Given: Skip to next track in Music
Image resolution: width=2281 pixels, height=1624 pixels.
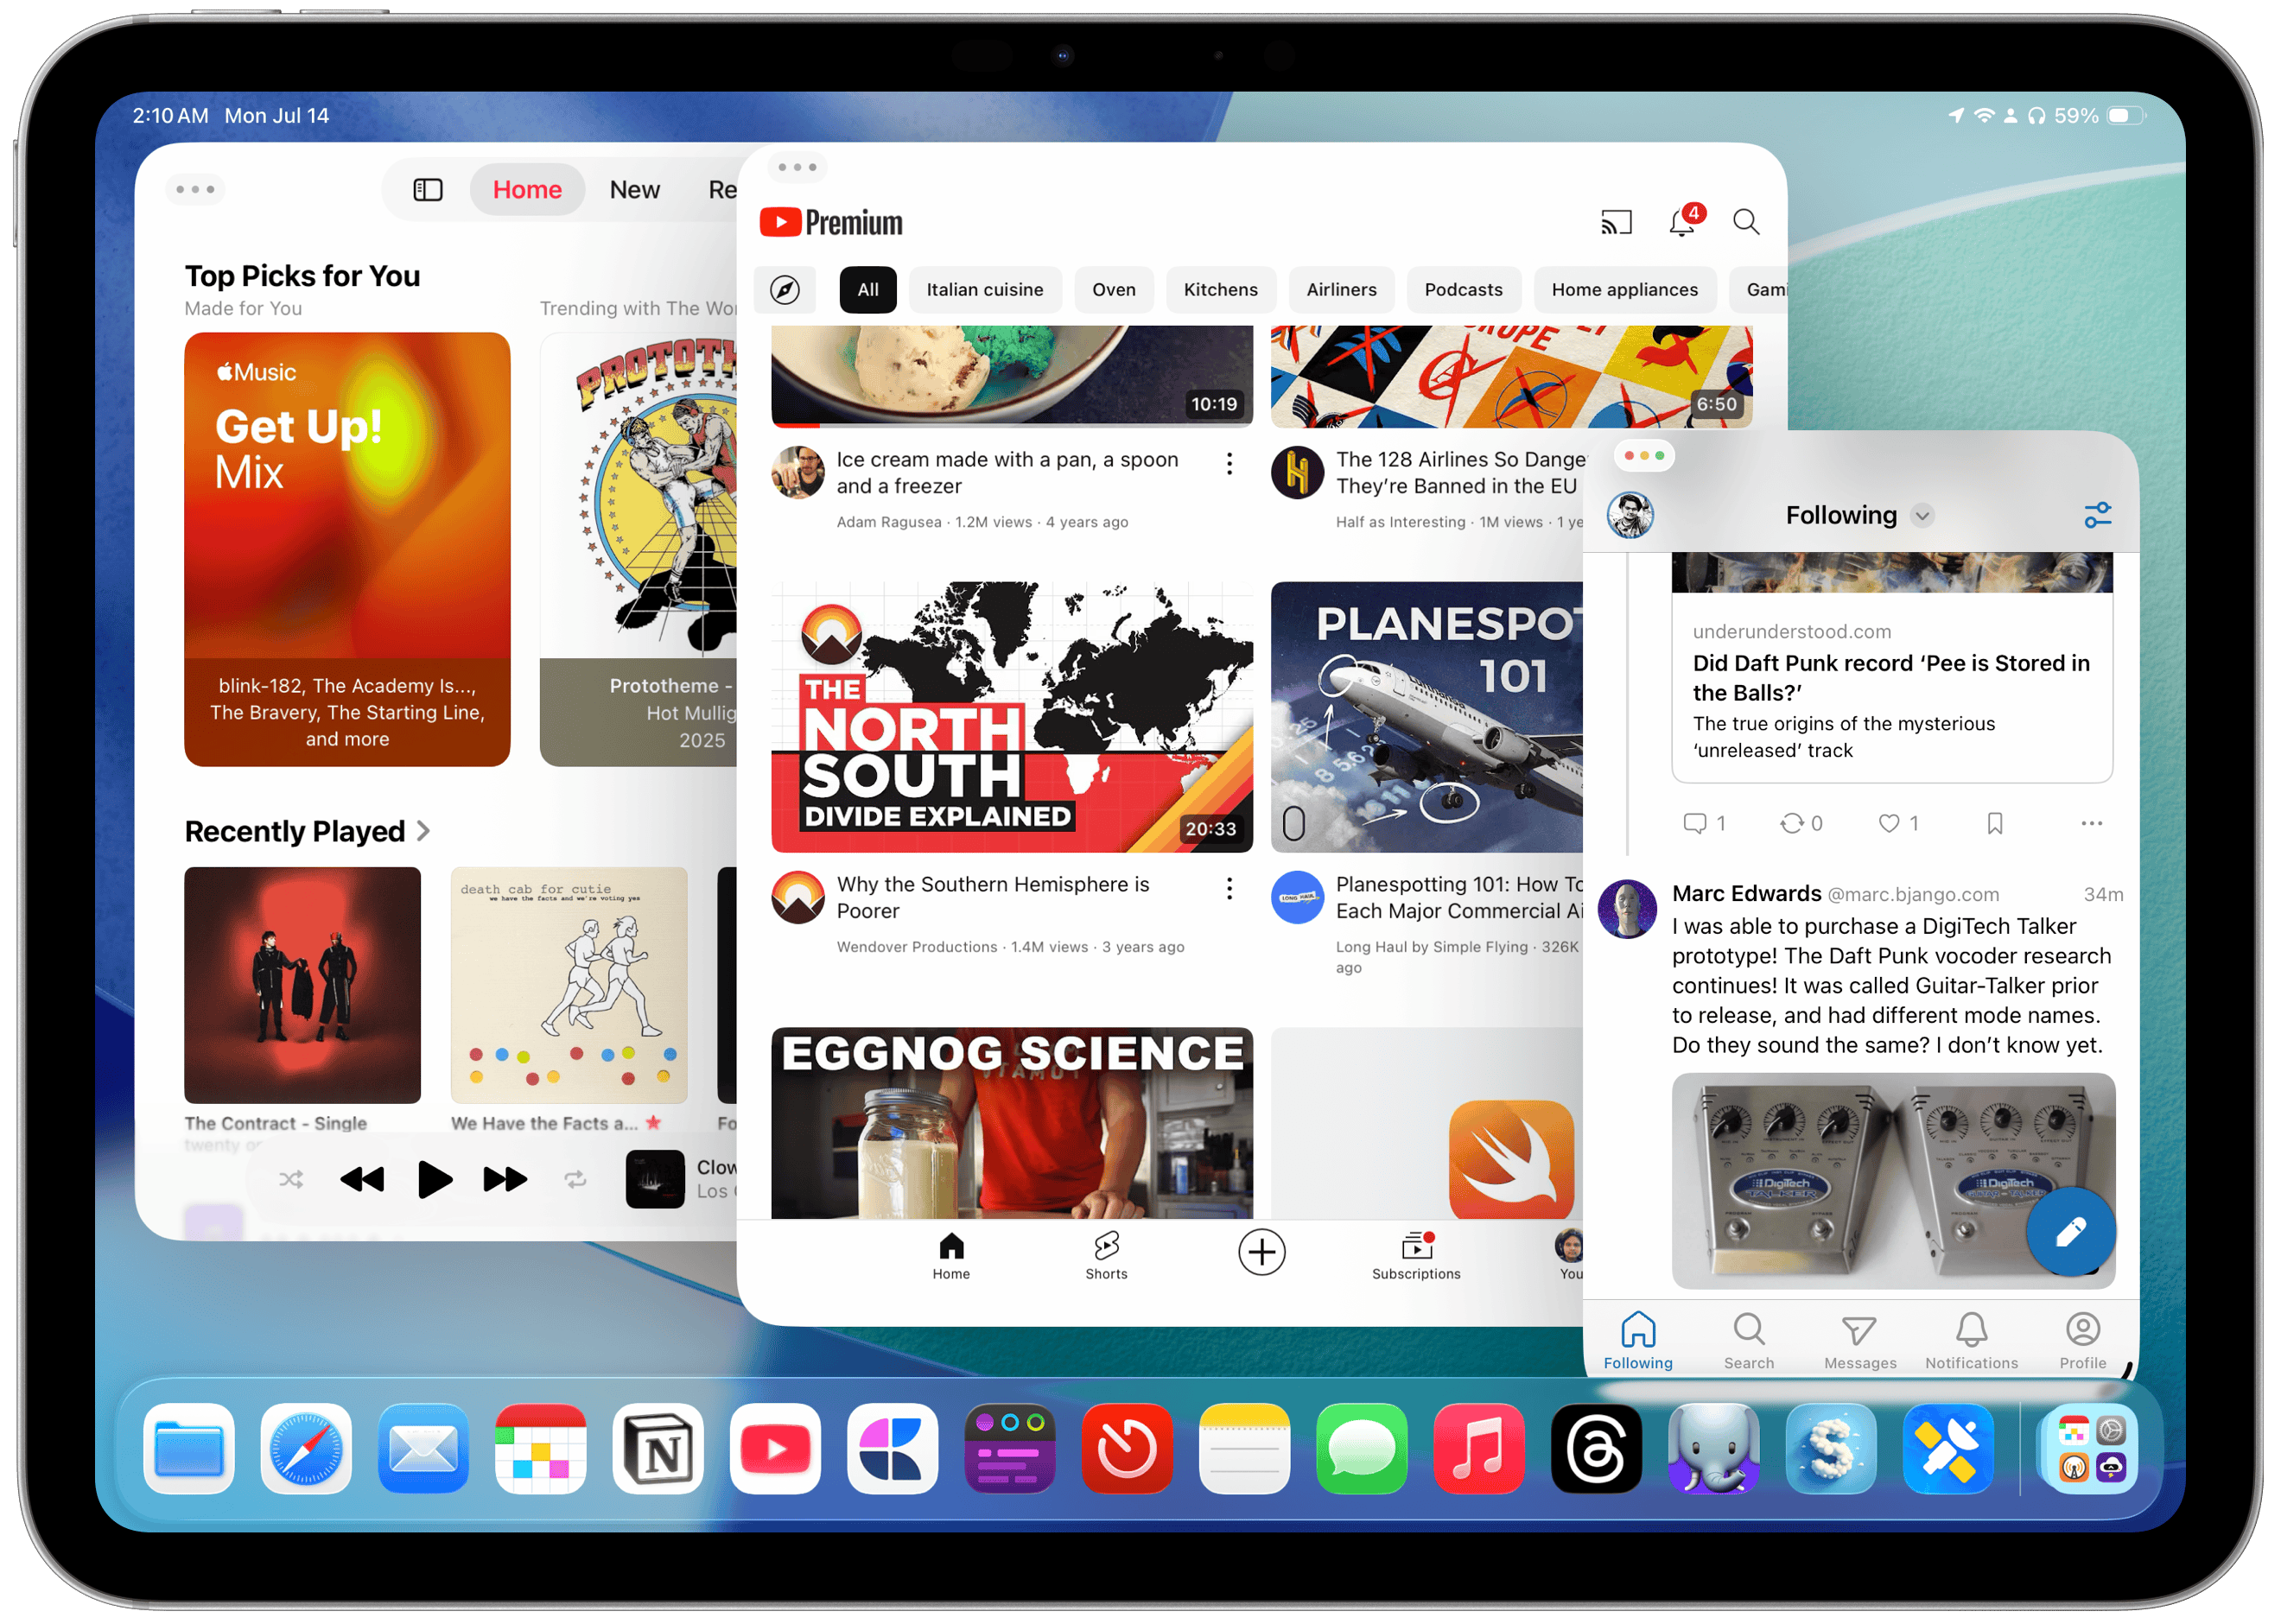Looking at the screenshot, I should pyautogui.click(x=505, y=1180).
